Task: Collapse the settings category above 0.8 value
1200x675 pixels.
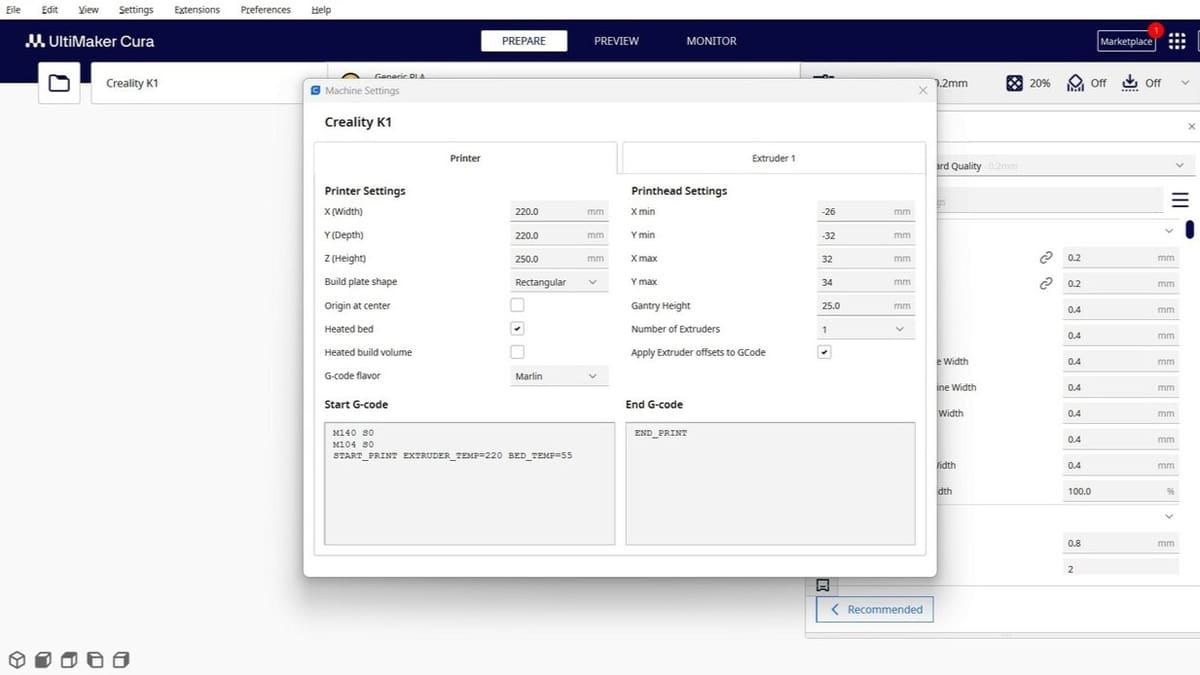Action: pyautogui.click(x=1170, y=517)
